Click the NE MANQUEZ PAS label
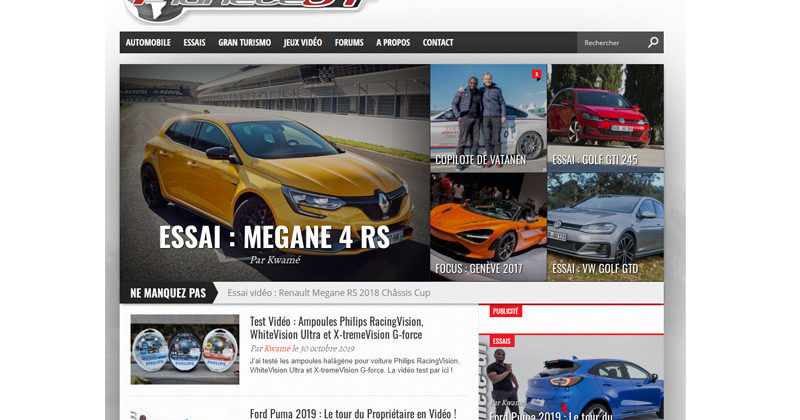 tap(168, 293)
